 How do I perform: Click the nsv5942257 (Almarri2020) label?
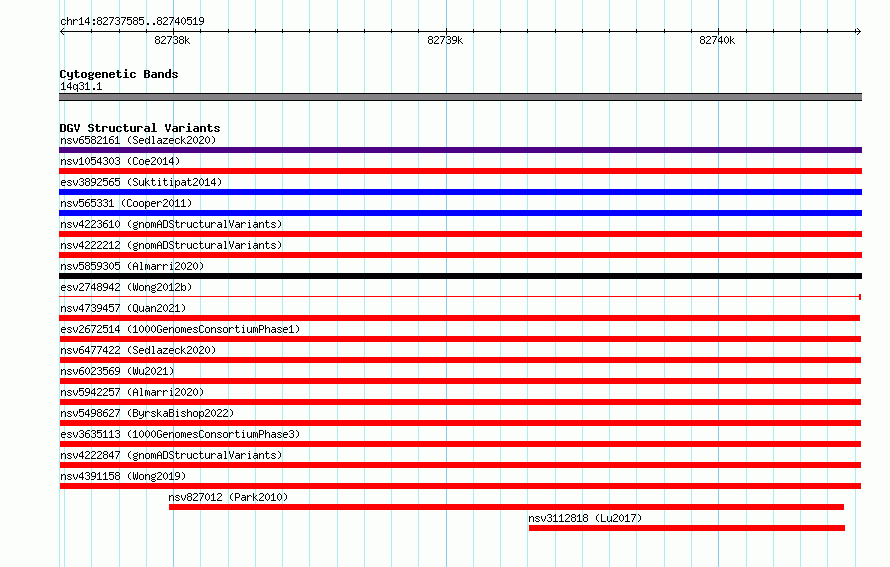click(132, 392)
